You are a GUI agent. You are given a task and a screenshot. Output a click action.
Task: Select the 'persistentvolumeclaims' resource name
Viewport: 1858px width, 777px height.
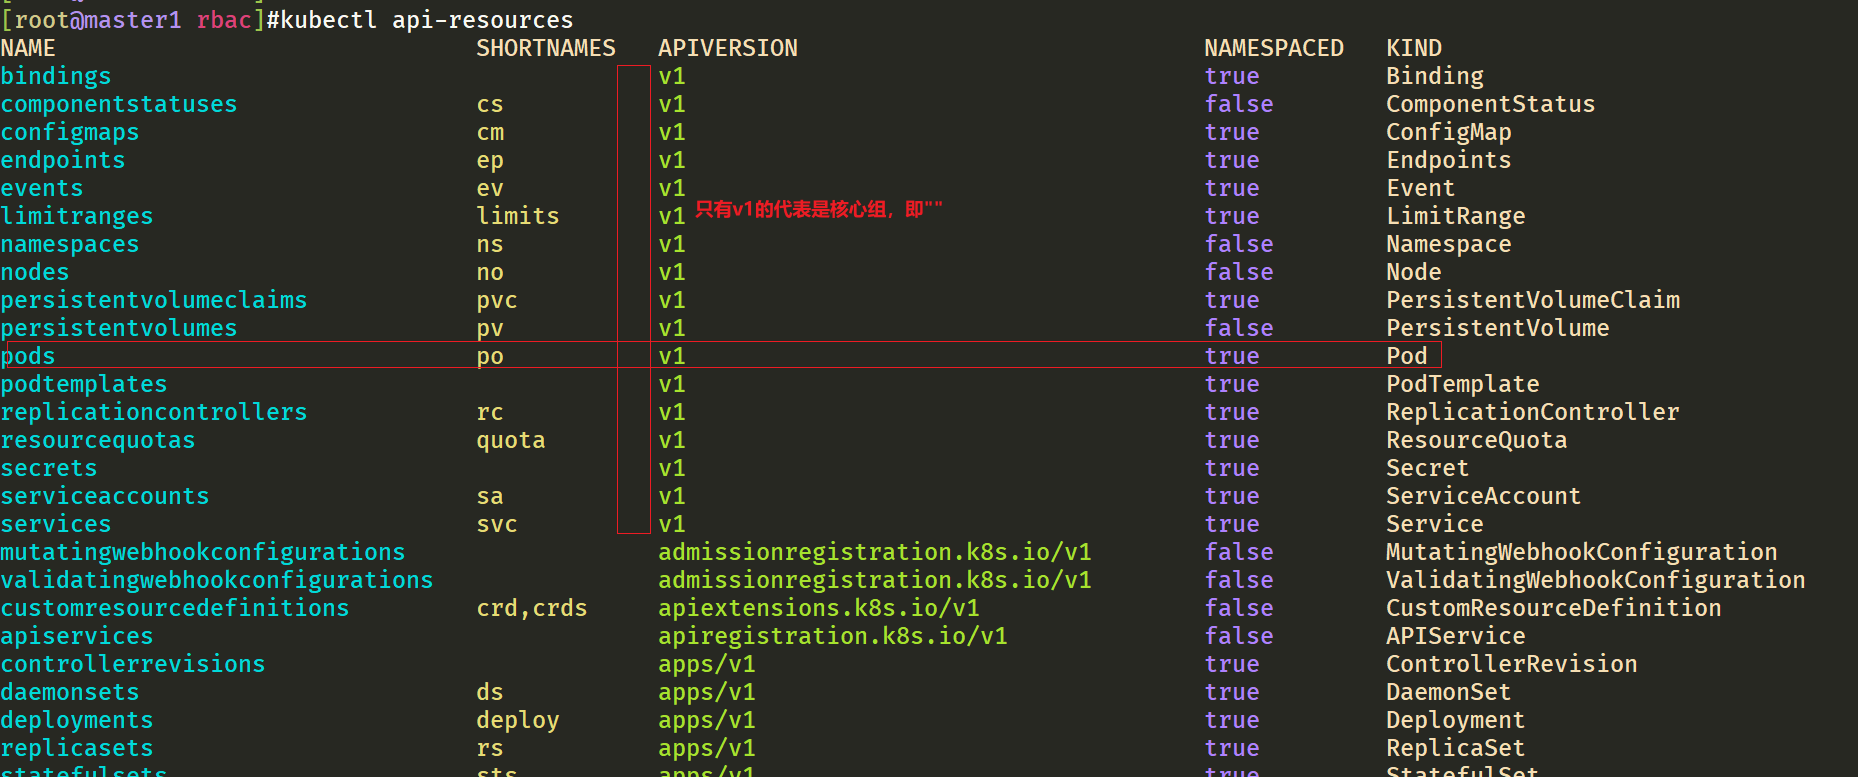pyautogui.click(x=154, y=300)
